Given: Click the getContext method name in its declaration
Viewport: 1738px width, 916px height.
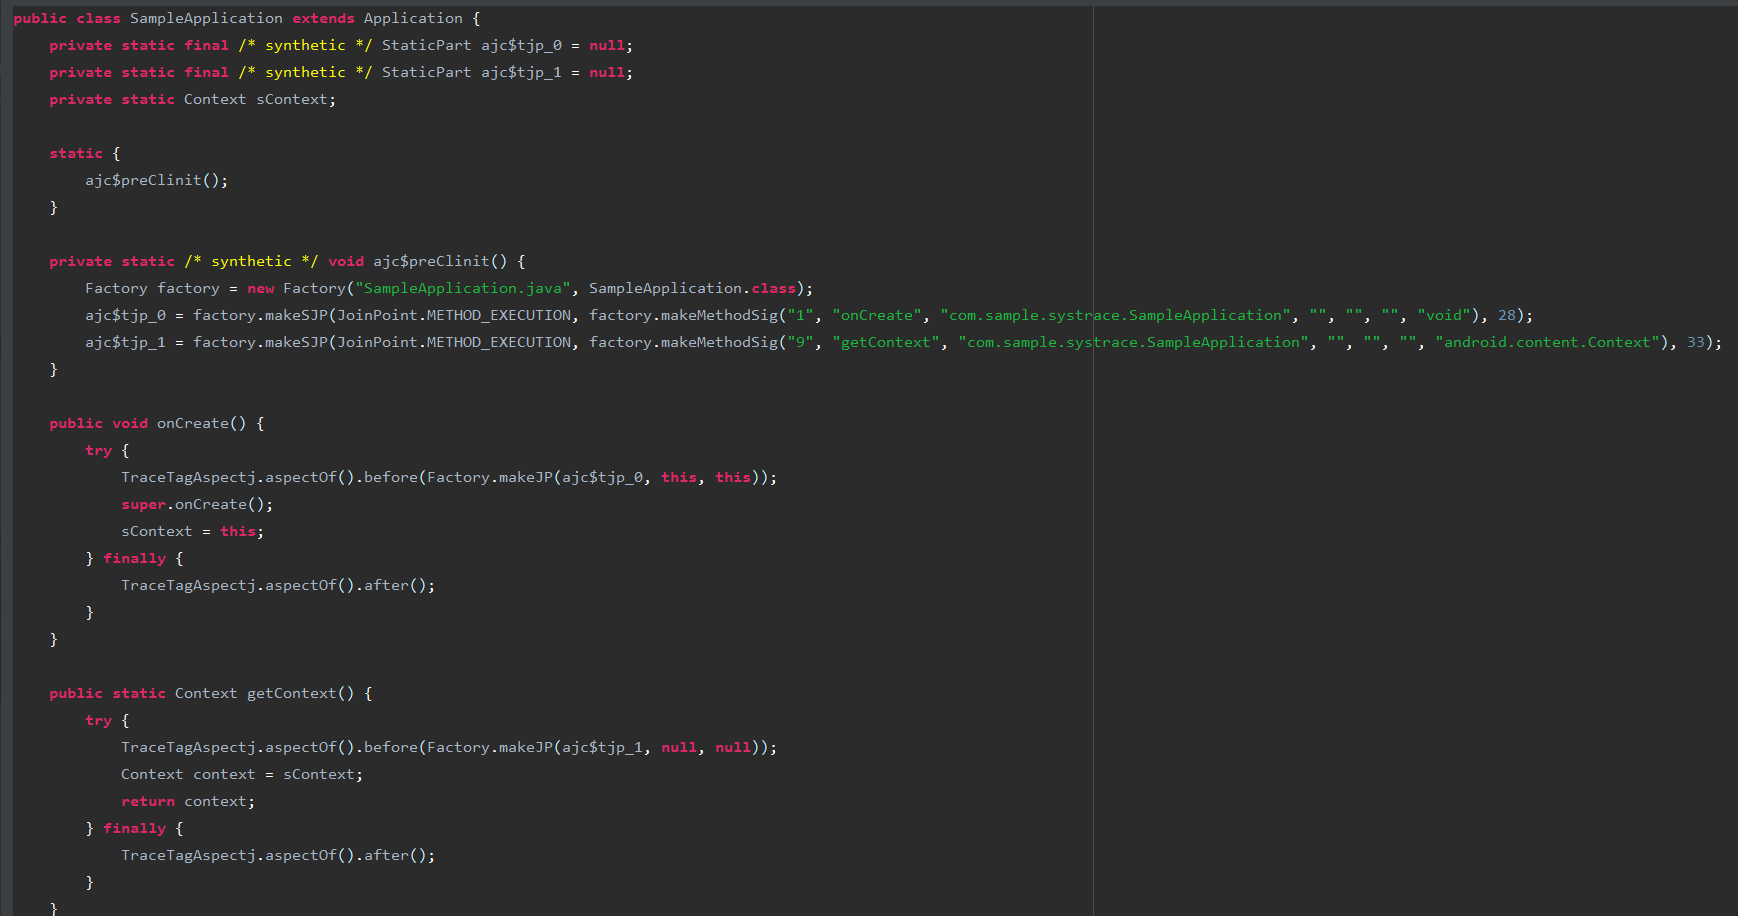Looking at the screenshot, I should point(291,693).
